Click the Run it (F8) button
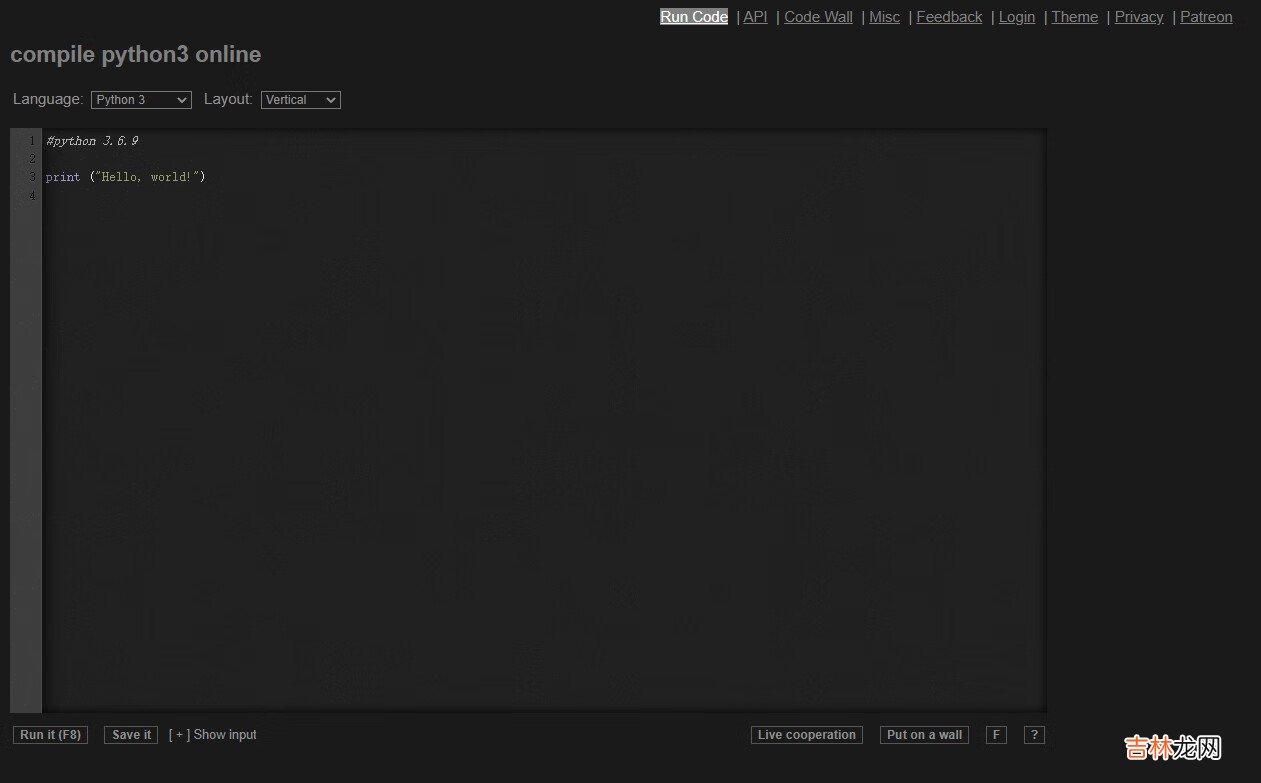The width and height of the screenshot is (1261, 783). (50, 735)
